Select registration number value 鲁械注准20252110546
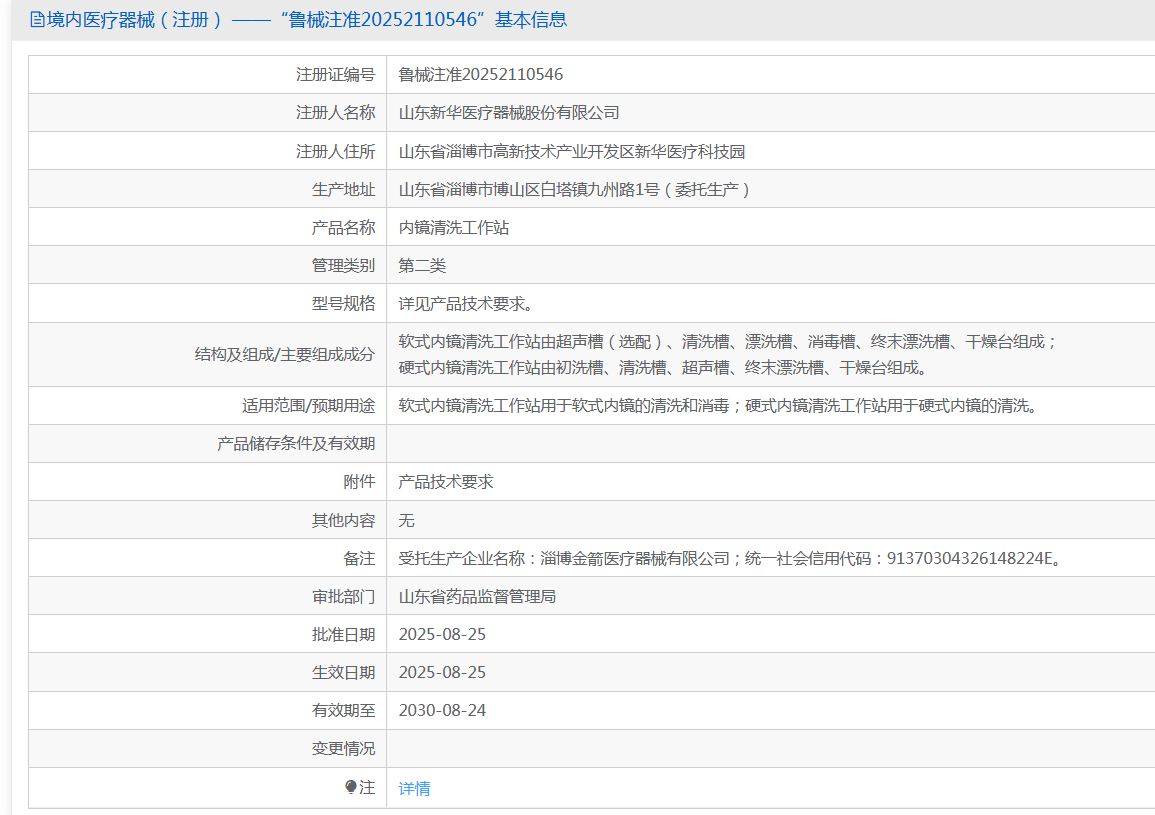 [x=480, y=74]
